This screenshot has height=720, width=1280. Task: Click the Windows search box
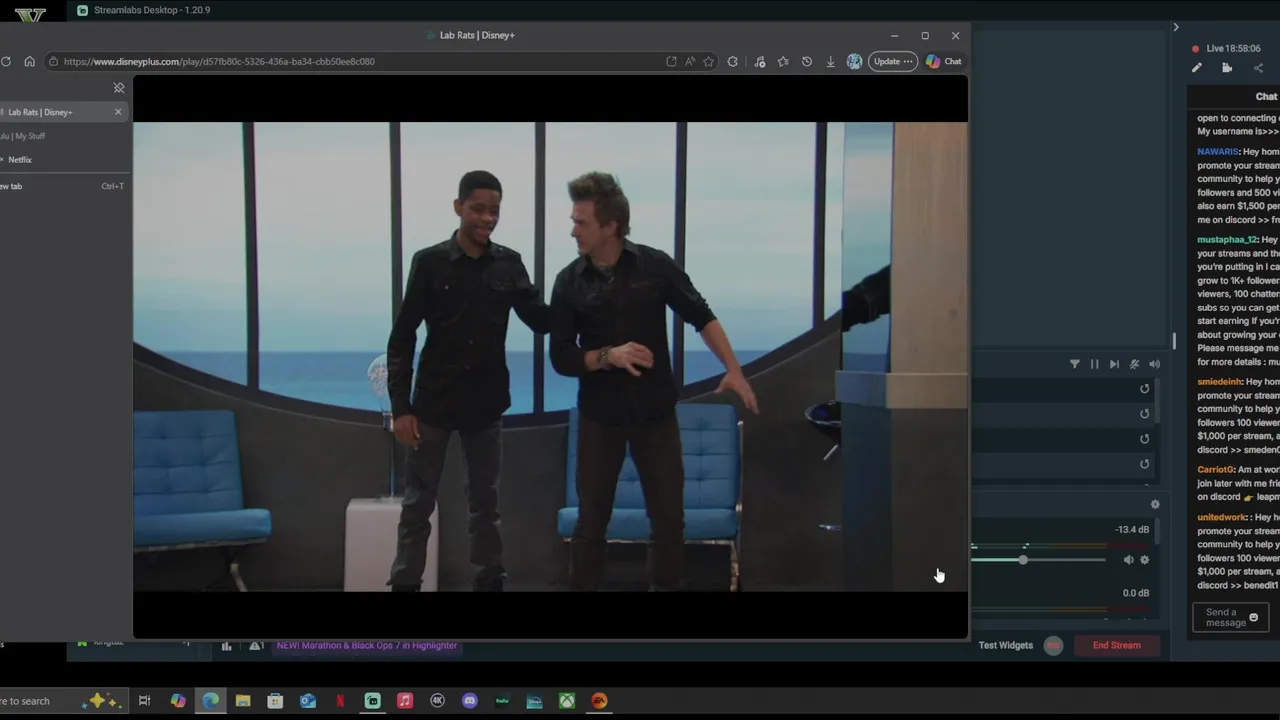click(x=62, y=701)
